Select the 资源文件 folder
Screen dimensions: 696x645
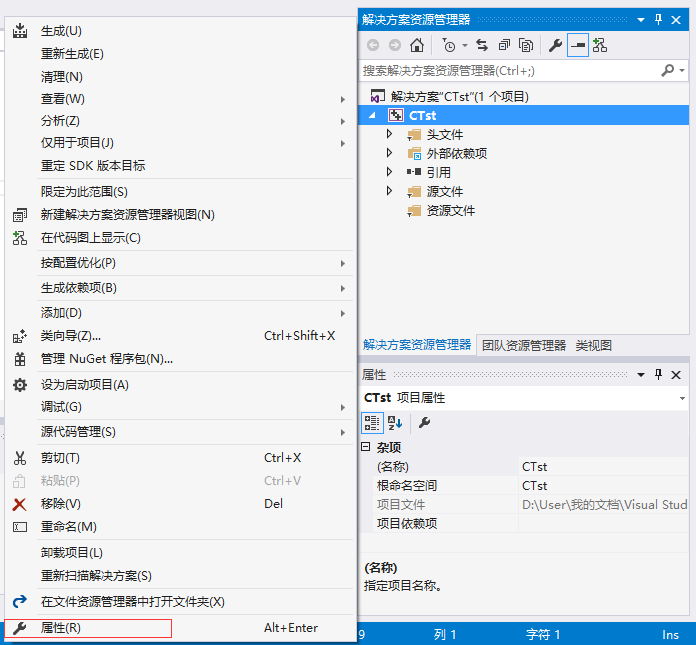pyautogui.click(x=451, y=210)
